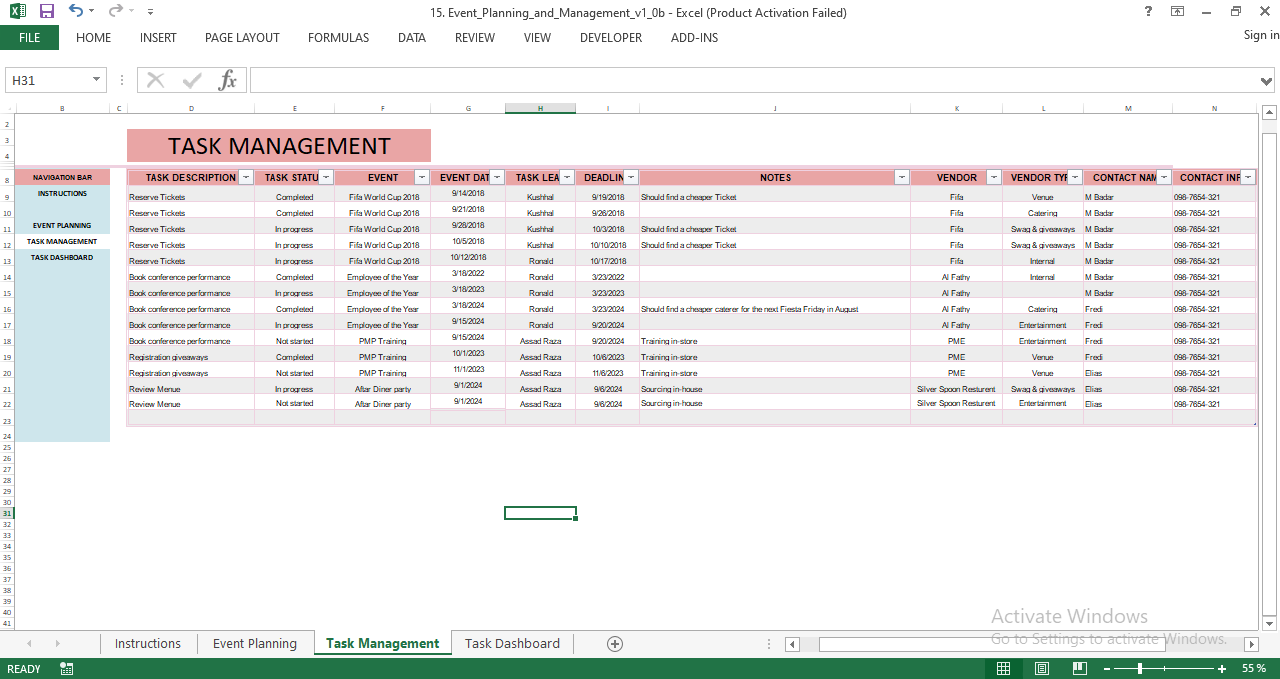Click TASK DASHBOARD in navigation bar
This screenshot has height=679, width=1280.
62,257
